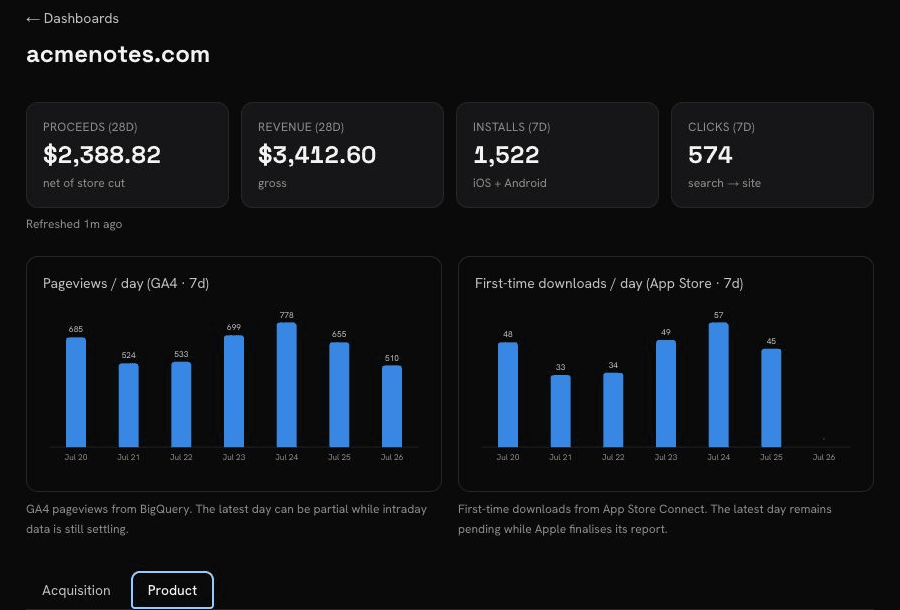This screenshot has height=610, width=900.
Task: Open the Revenue (28D) card
Action: [x=342, y=155]
